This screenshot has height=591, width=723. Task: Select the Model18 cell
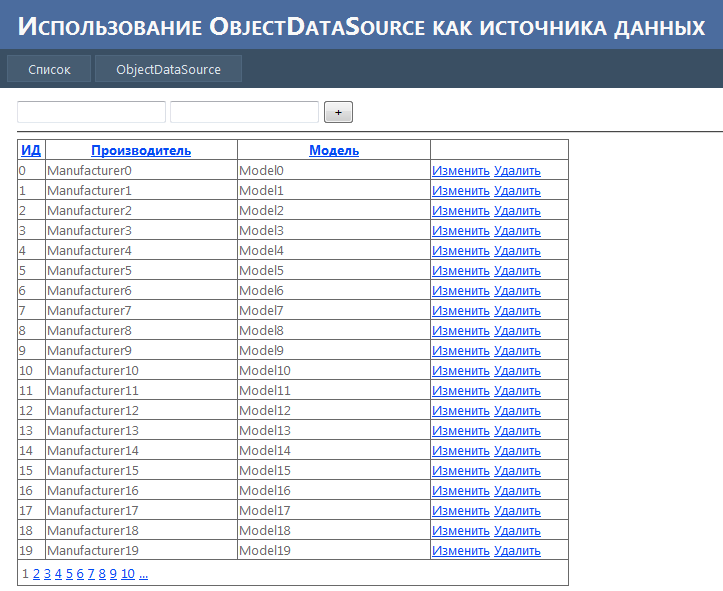coord(334,530)
